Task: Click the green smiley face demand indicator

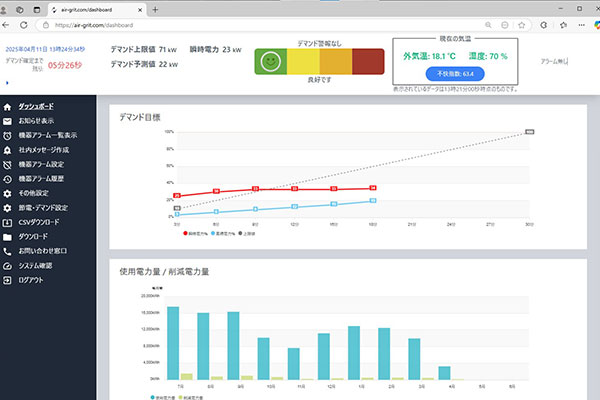Action: (268, 63)
